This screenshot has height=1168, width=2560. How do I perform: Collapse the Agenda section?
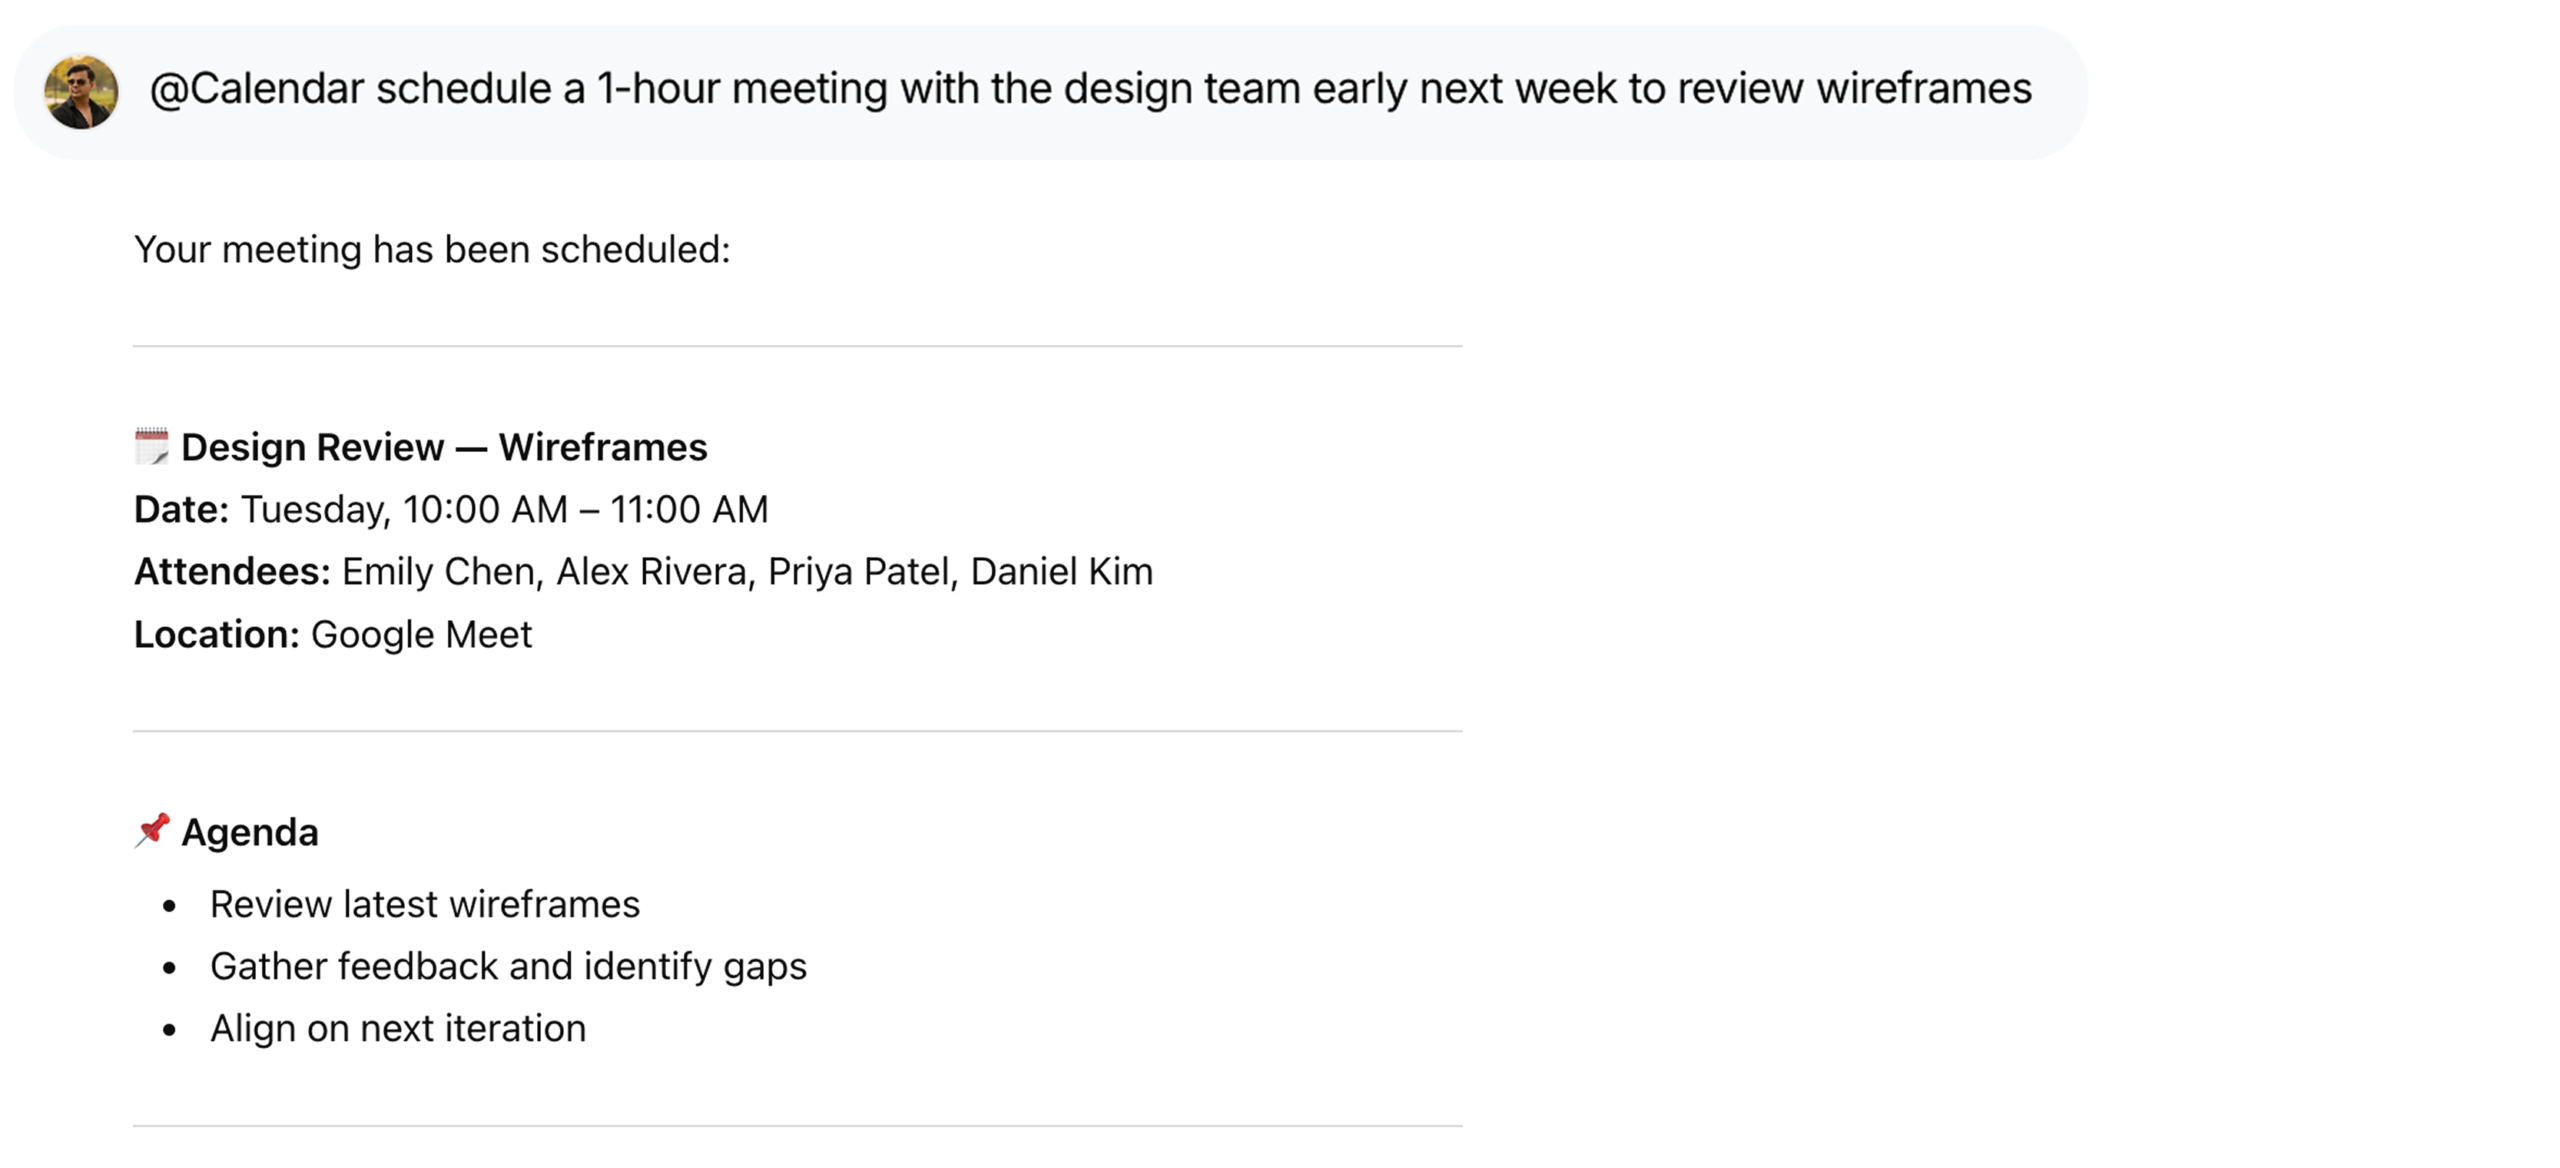click(x=249, y=831)
